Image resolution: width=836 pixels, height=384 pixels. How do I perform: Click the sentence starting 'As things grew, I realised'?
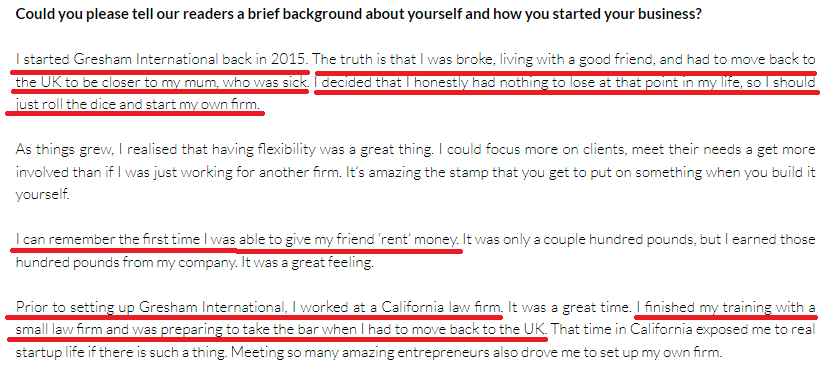coord(225,150)
